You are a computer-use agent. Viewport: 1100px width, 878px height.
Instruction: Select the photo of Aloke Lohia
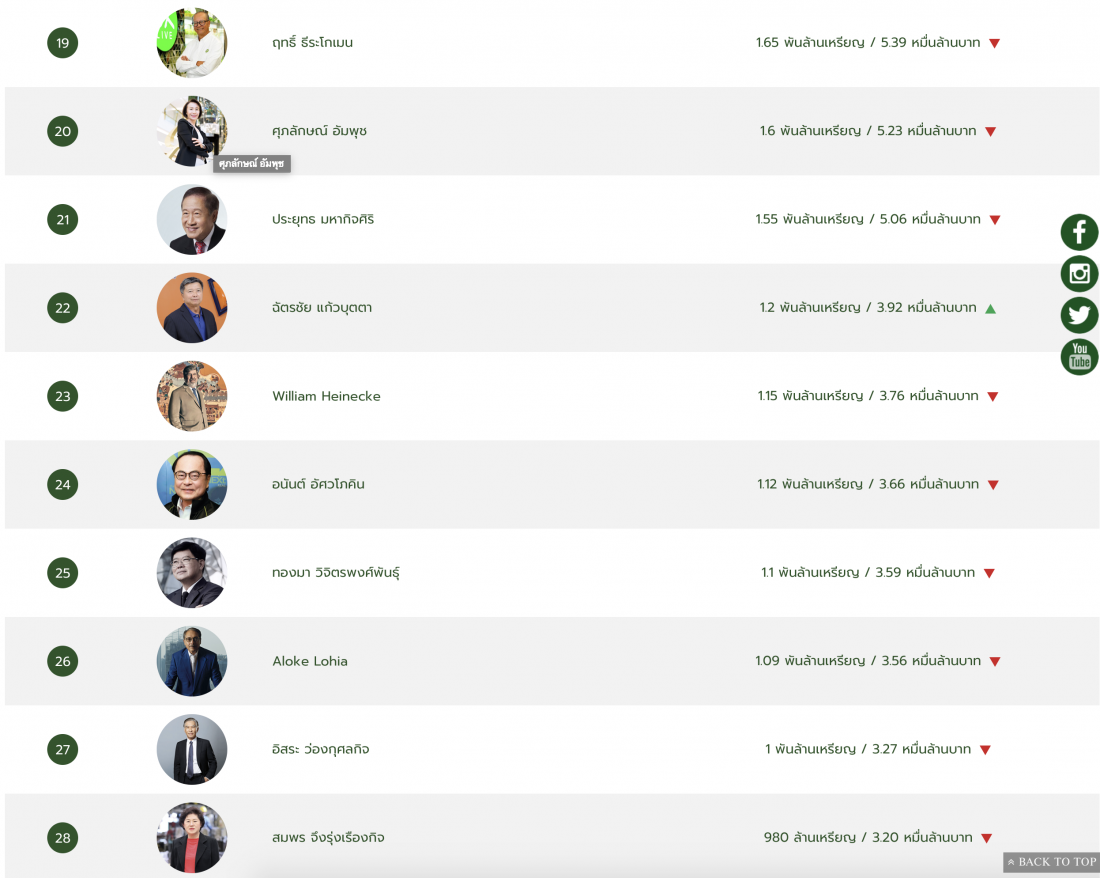pos(192,661)
